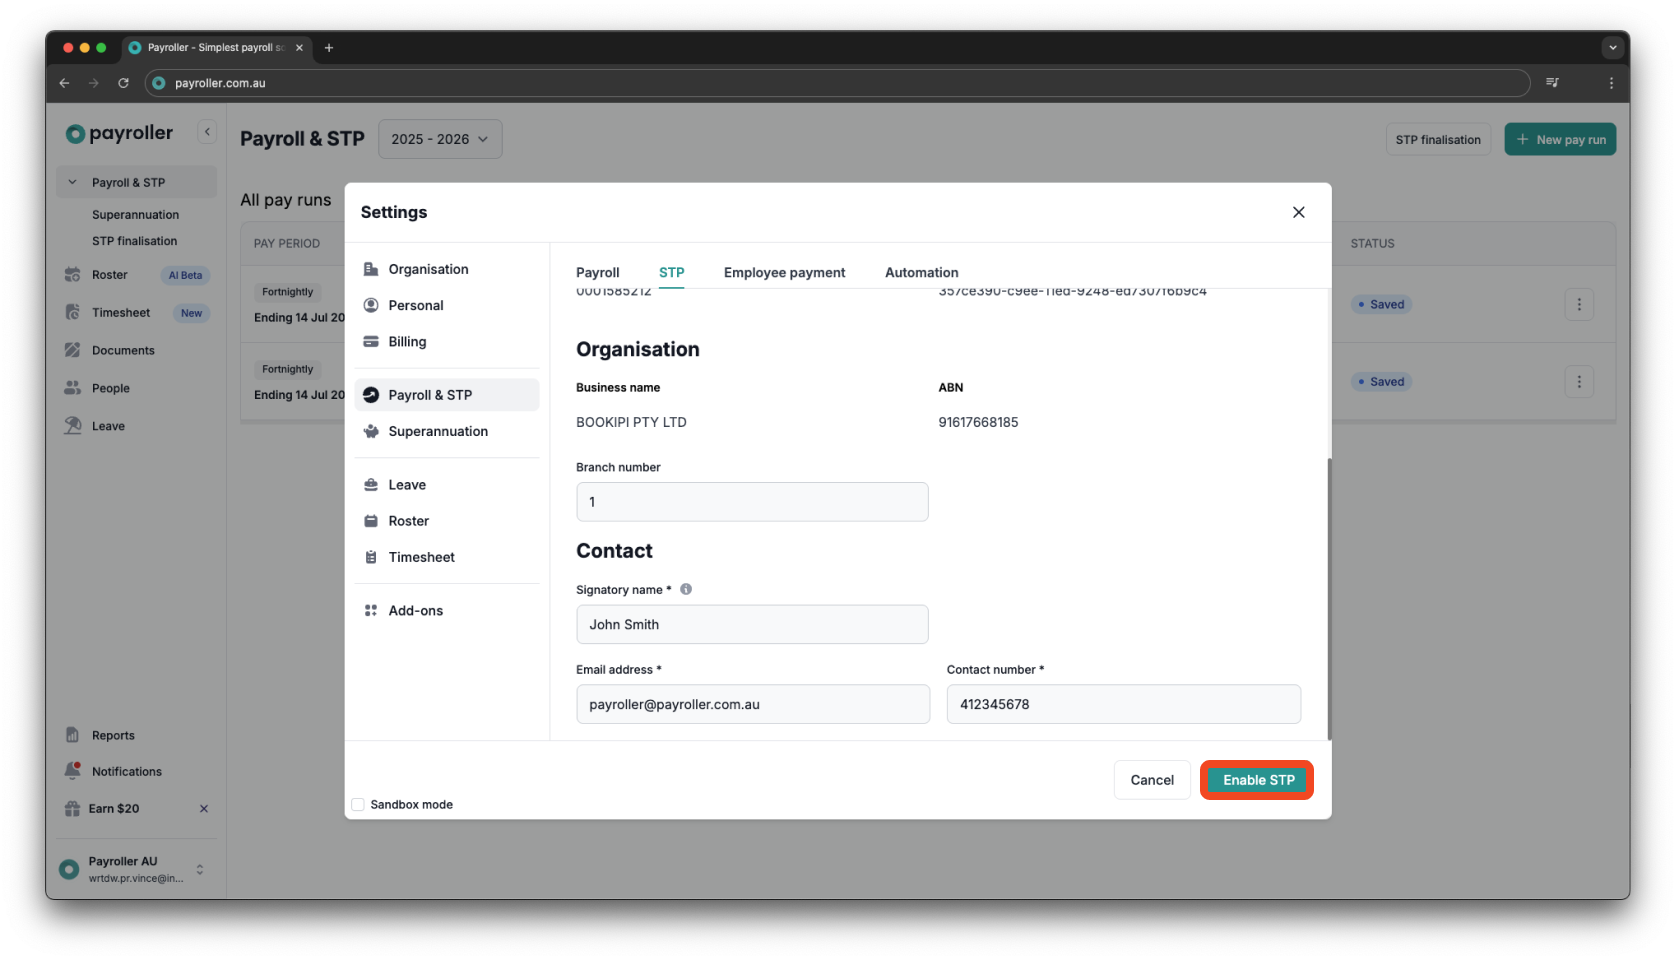Switch to the Payroll tab
The width and height of the screenshot is (1676, 960).
598,272
